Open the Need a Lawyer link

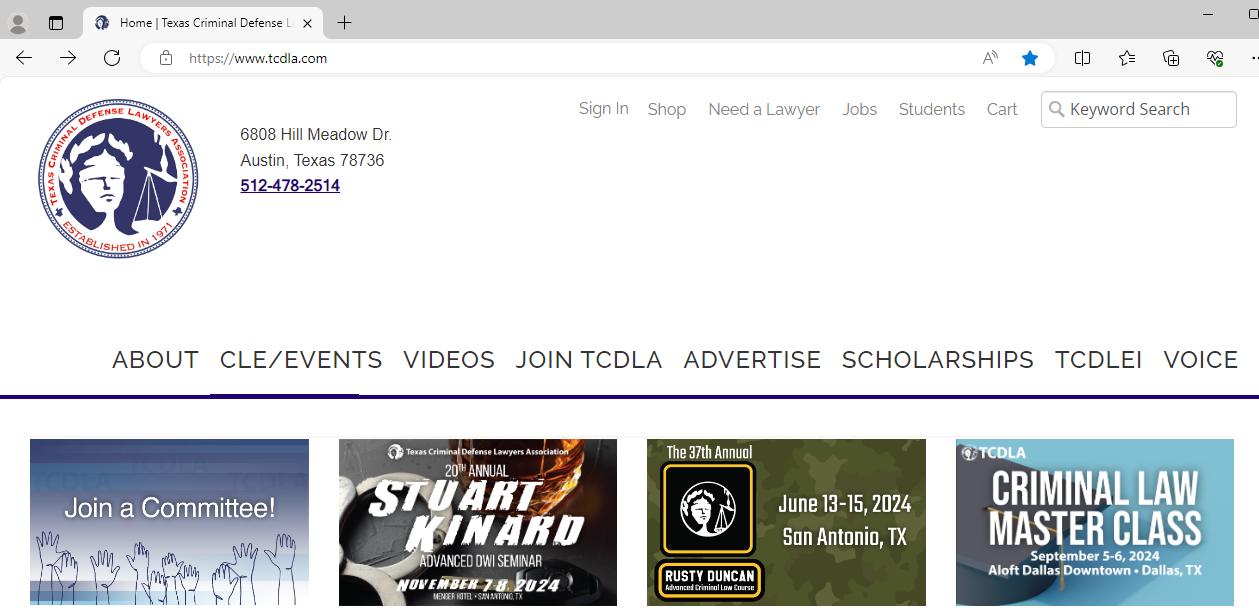[x=764, y=109]
